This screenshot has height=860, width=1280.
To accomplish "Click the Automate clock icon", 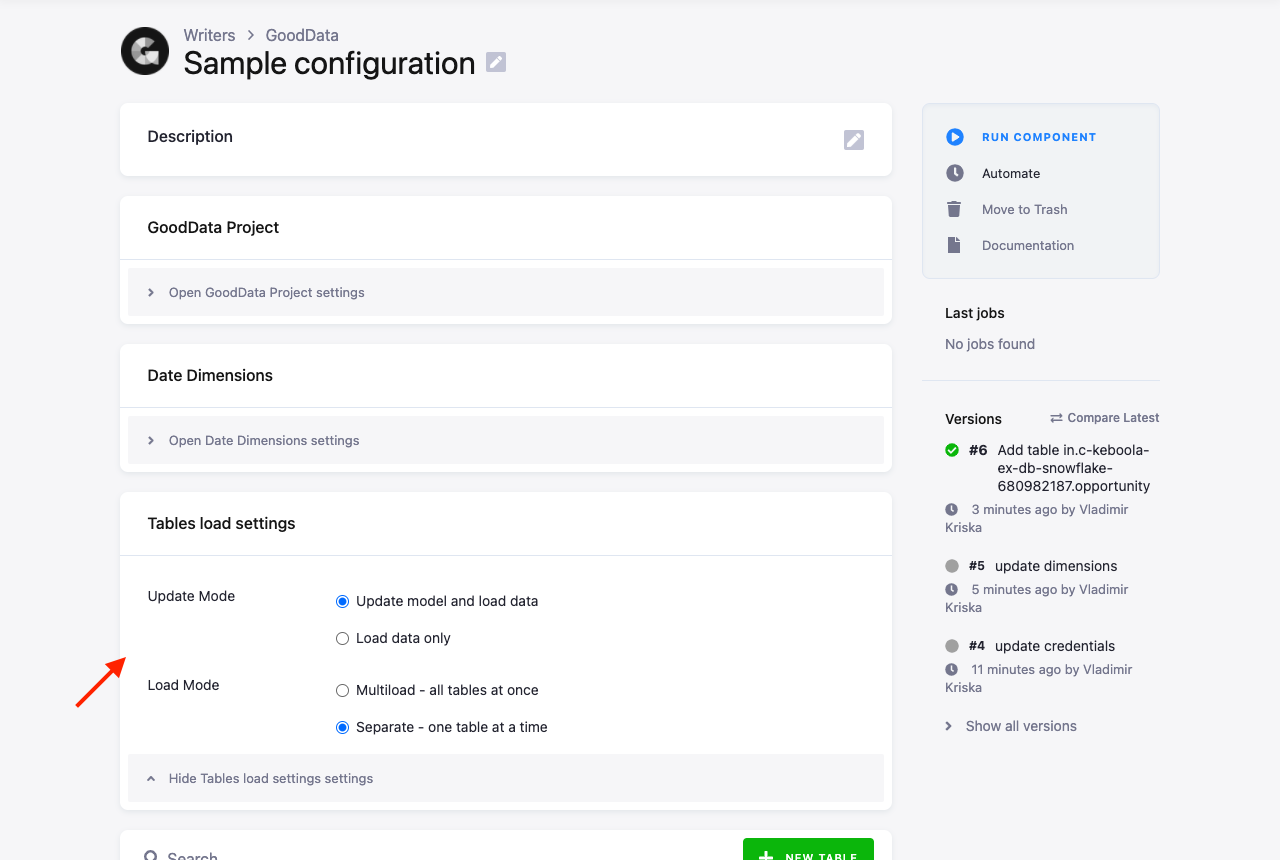I will coord(955,173).
